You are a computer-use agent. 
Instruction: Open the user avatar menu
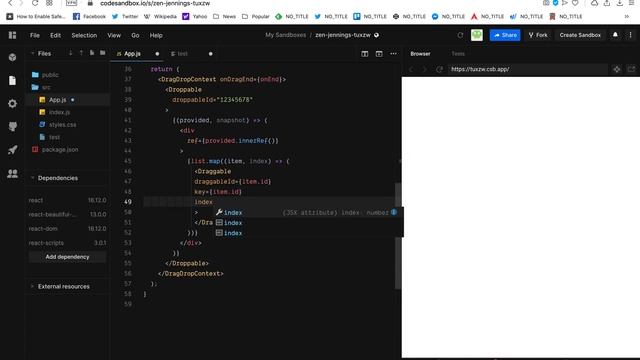(477, 35)
